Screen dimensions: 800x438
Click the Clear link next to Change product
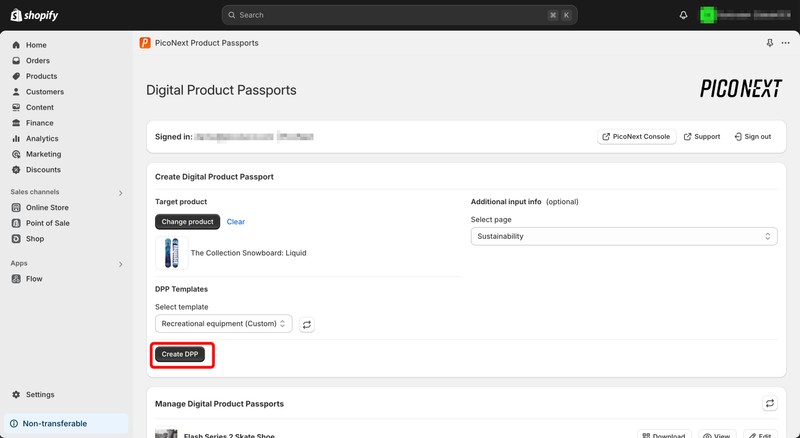pyautogui.click(x=235, y=222)
